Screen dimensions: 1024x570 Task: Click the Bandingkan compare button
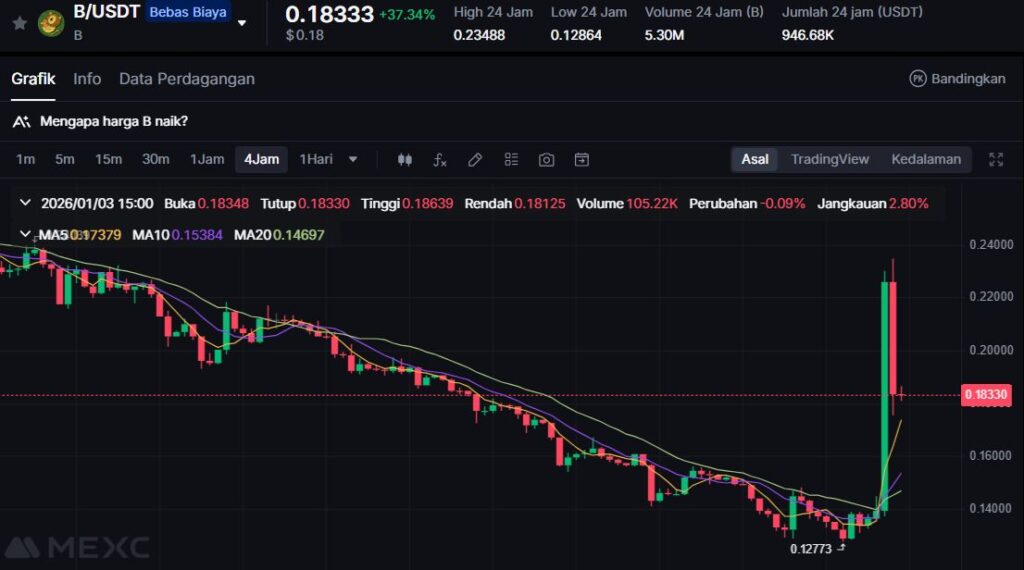point(957,78)
